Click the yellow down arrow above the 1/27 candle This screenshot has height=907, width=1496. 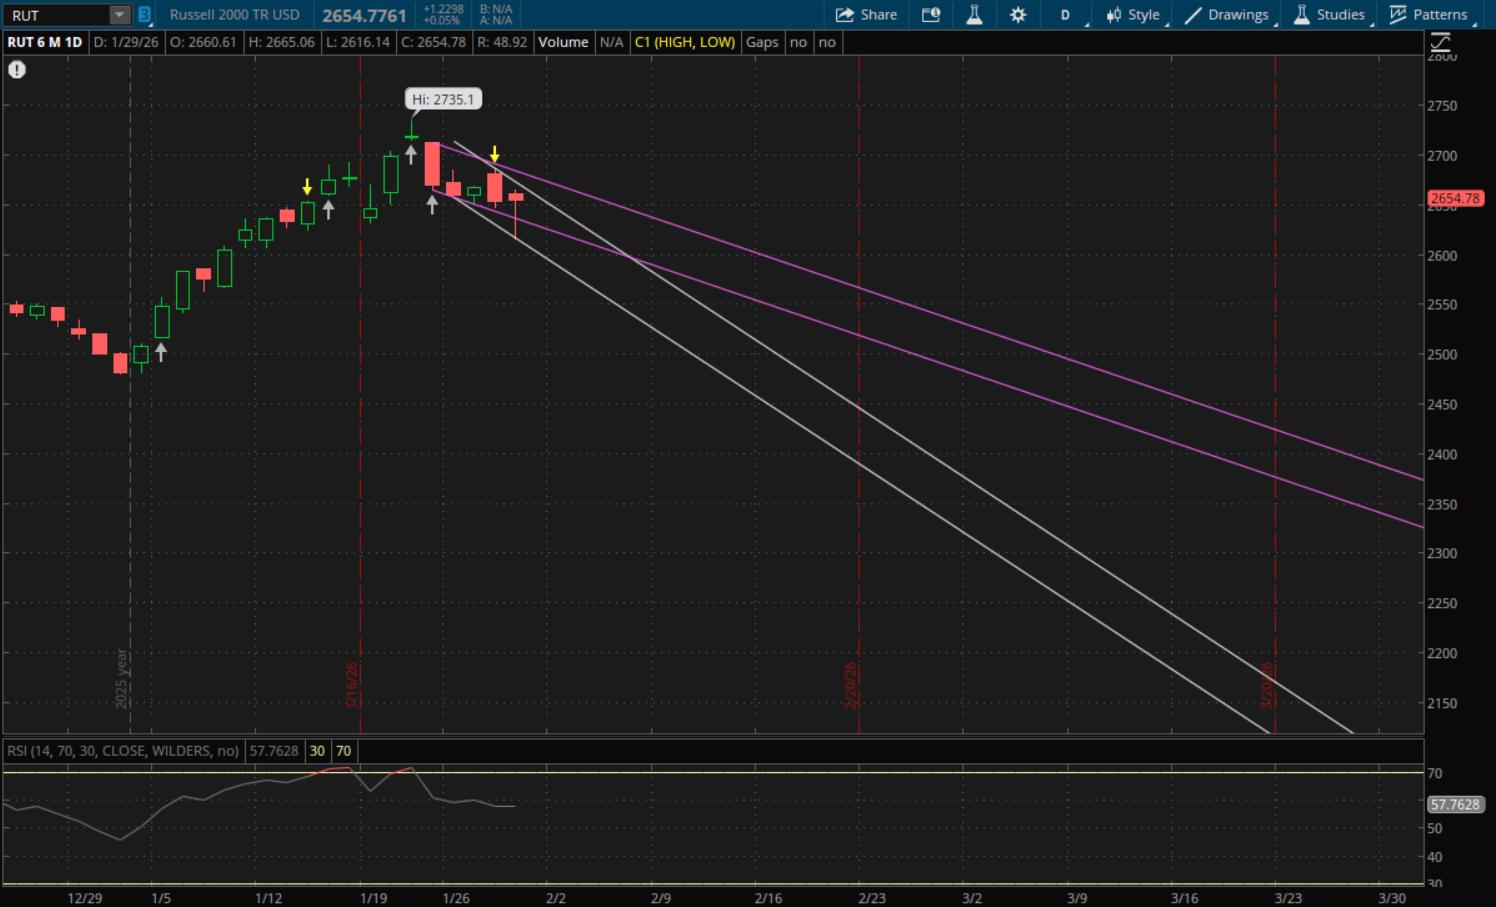pyautogui.click(x=494, y=154)
